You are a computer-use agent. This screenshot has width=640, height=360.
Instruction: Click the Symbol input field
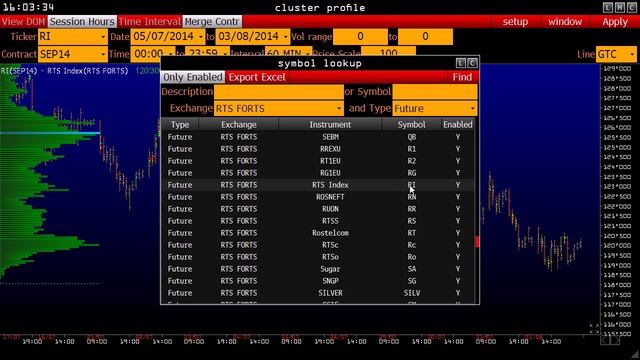coord(435,91)
